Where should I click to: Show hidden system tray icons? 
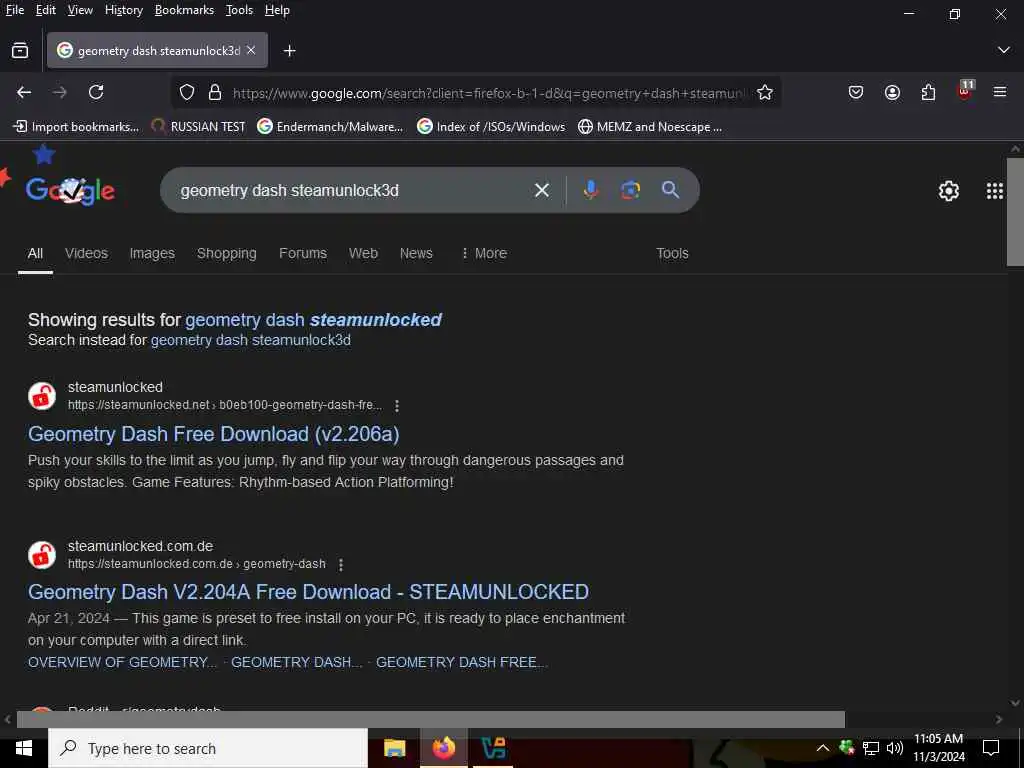pos(823,748)
